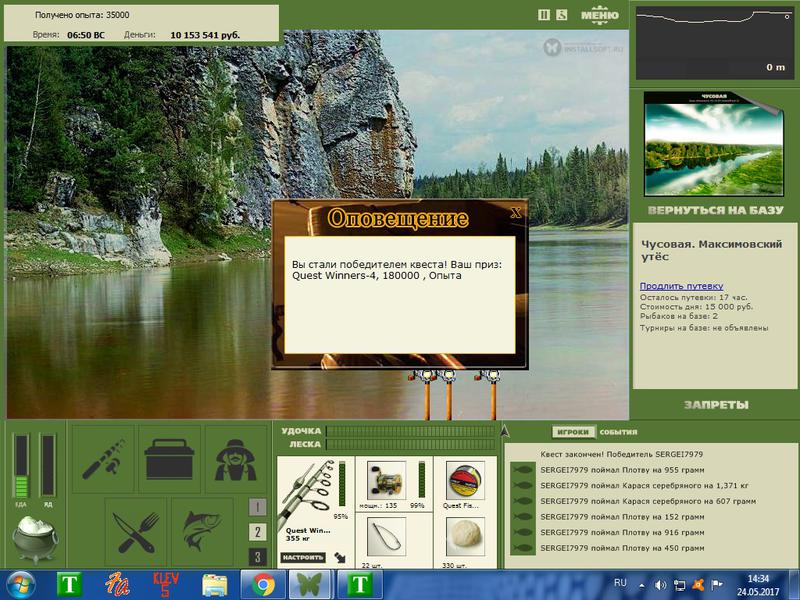
Task: Click log line 'Плотву на 916 грамм'
Action: point(622,532)
